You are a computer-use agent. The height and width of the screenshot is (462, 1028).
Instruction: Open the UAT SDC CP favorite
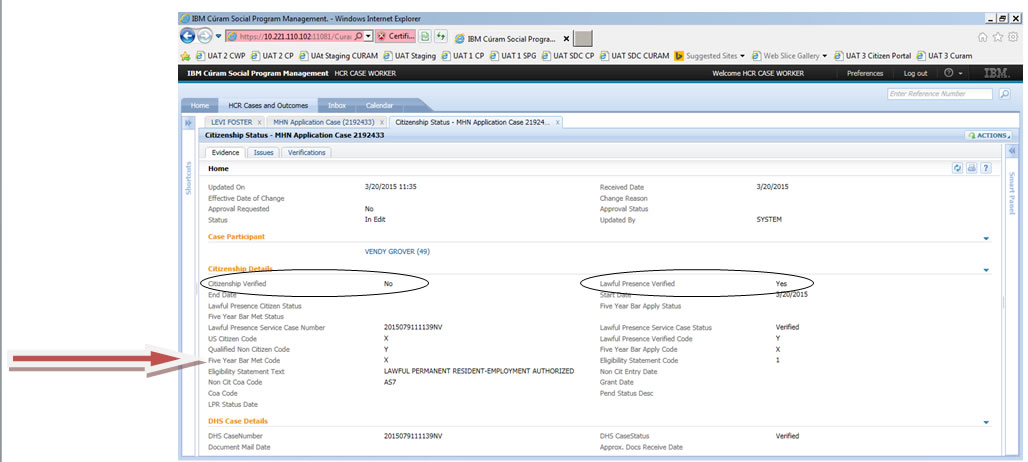pos(568,56)
